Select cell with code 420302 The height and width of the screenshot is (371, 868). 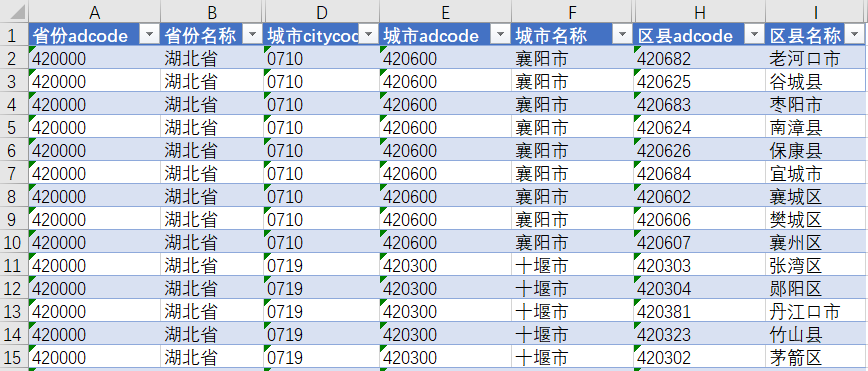pos(700,357)
